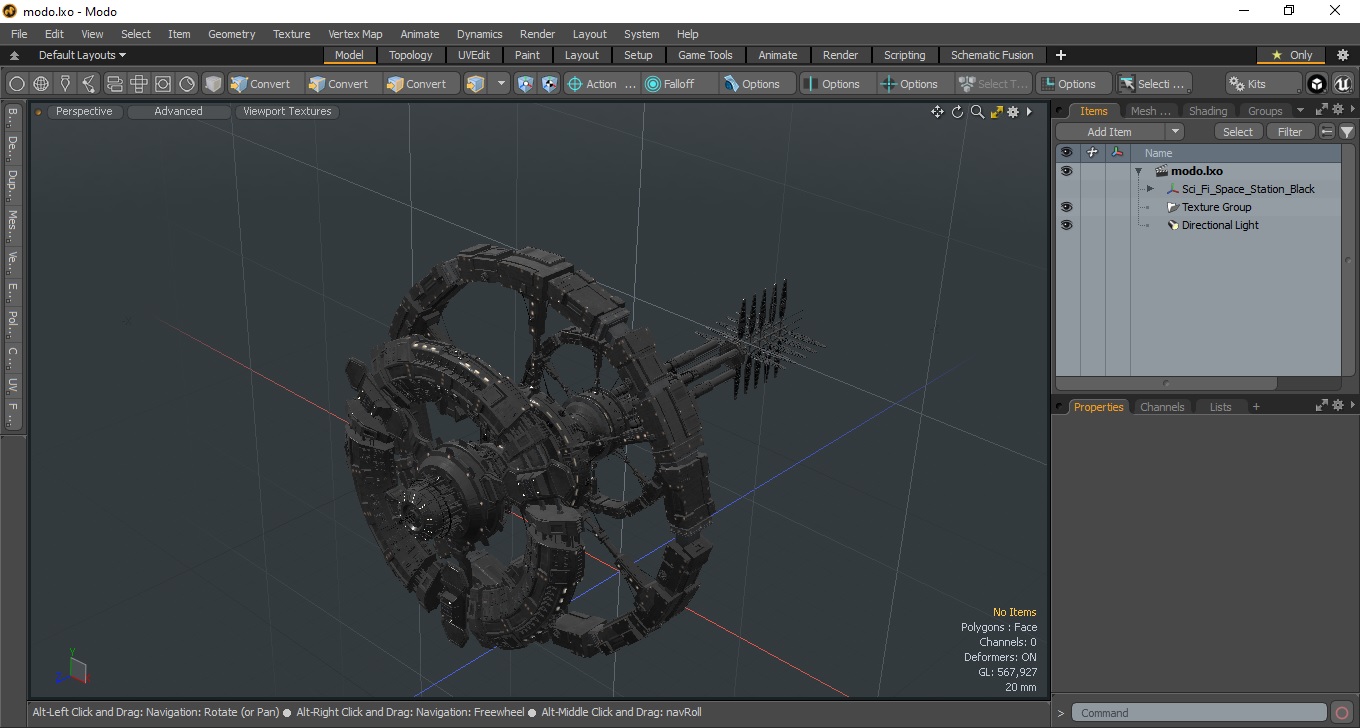Click the black cube icon beside Kits
The height and width of the screenshot is (728, 1360).
(1318, 84)
